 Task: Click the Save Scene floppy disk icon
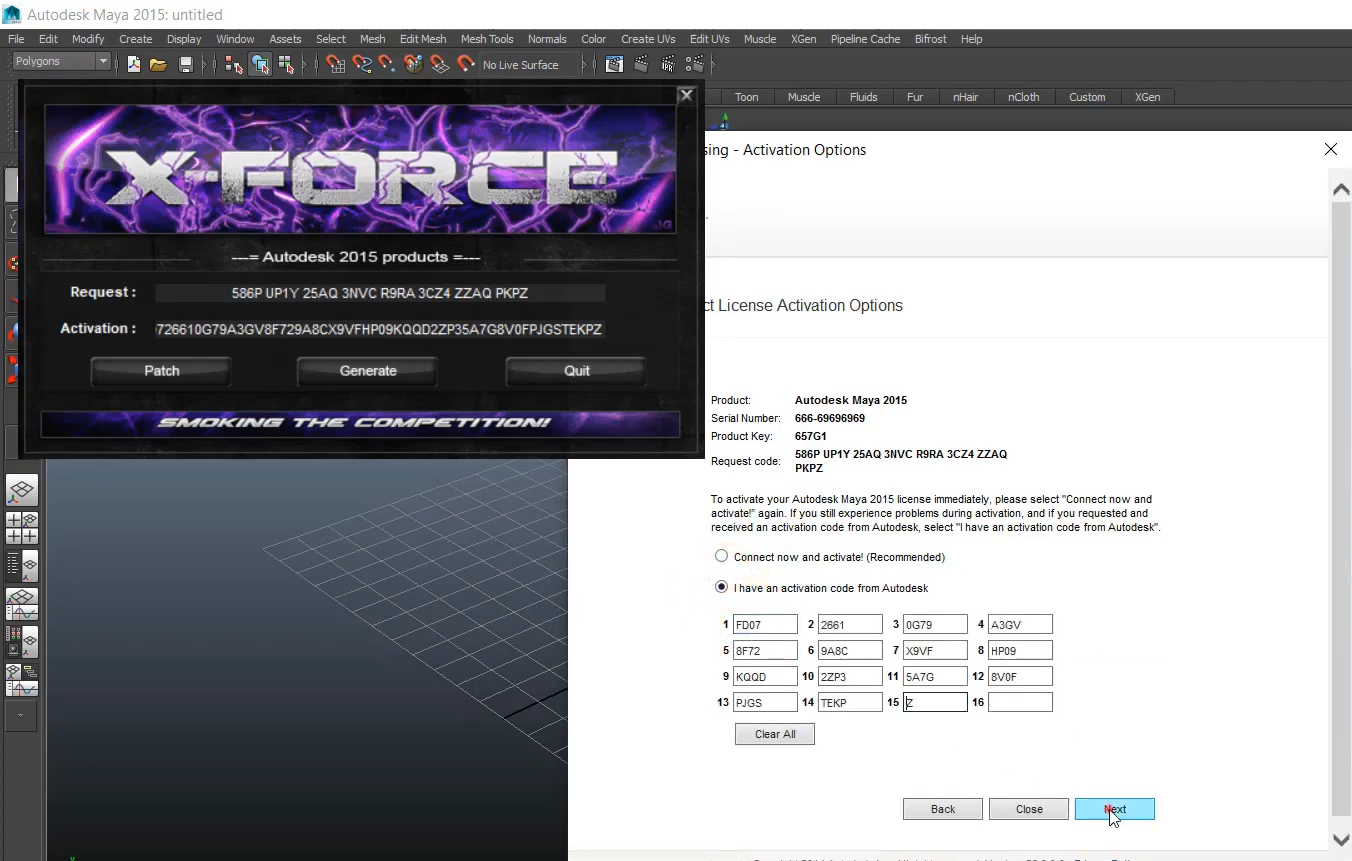(x=185, y=65)
